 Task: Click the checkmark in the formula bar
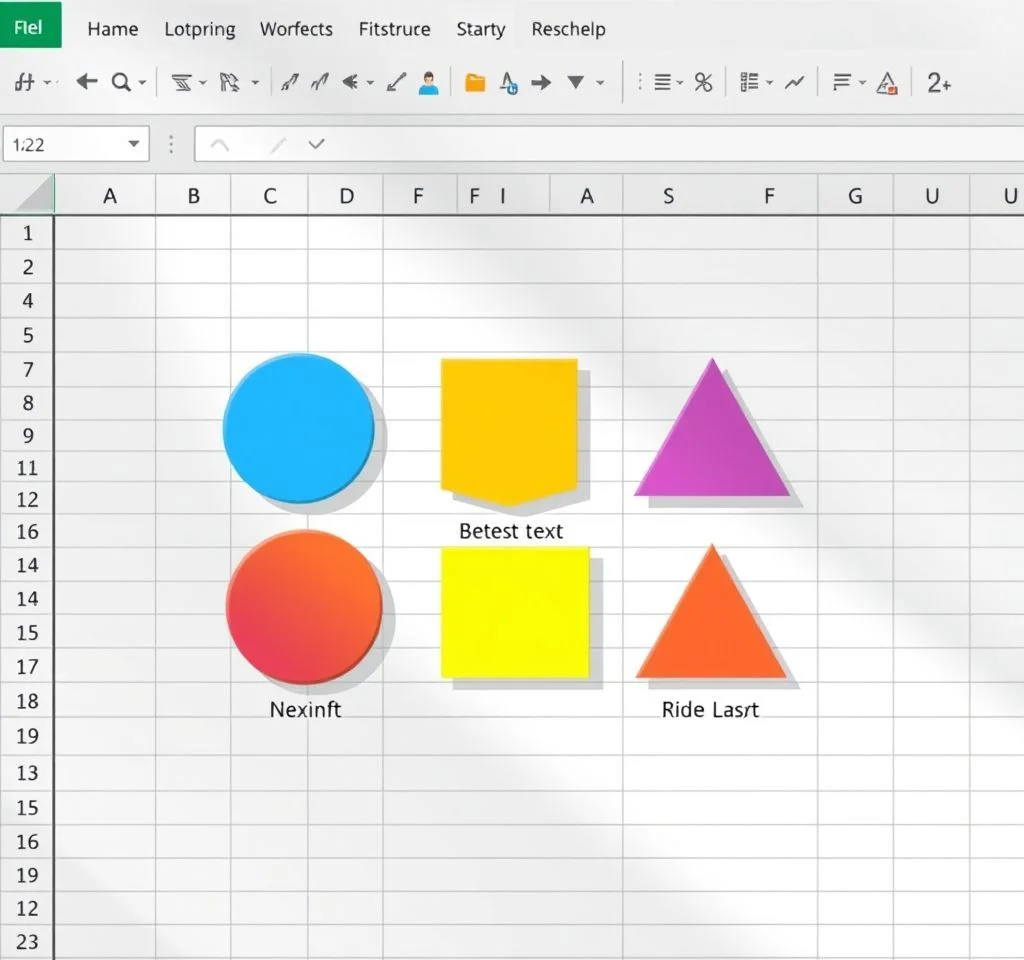(x=317, y=144)
